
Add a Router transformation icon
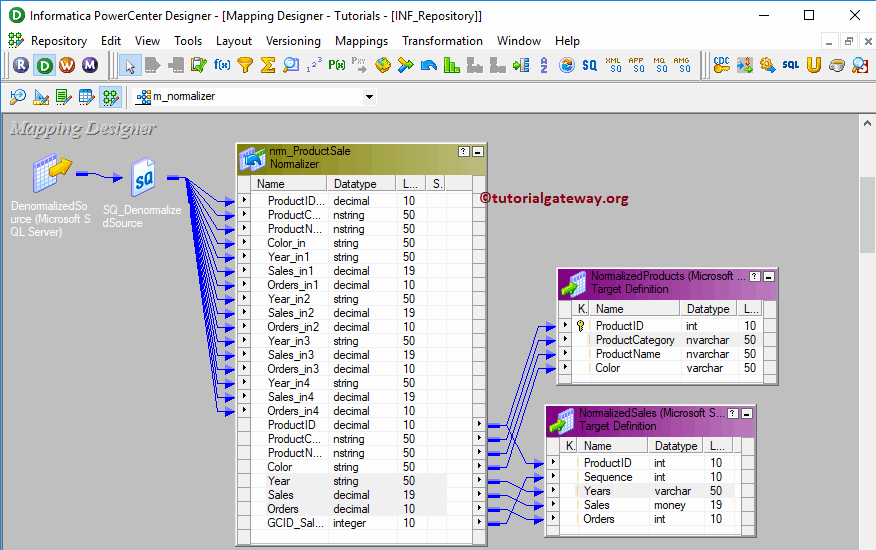click(x=405, y=65)
